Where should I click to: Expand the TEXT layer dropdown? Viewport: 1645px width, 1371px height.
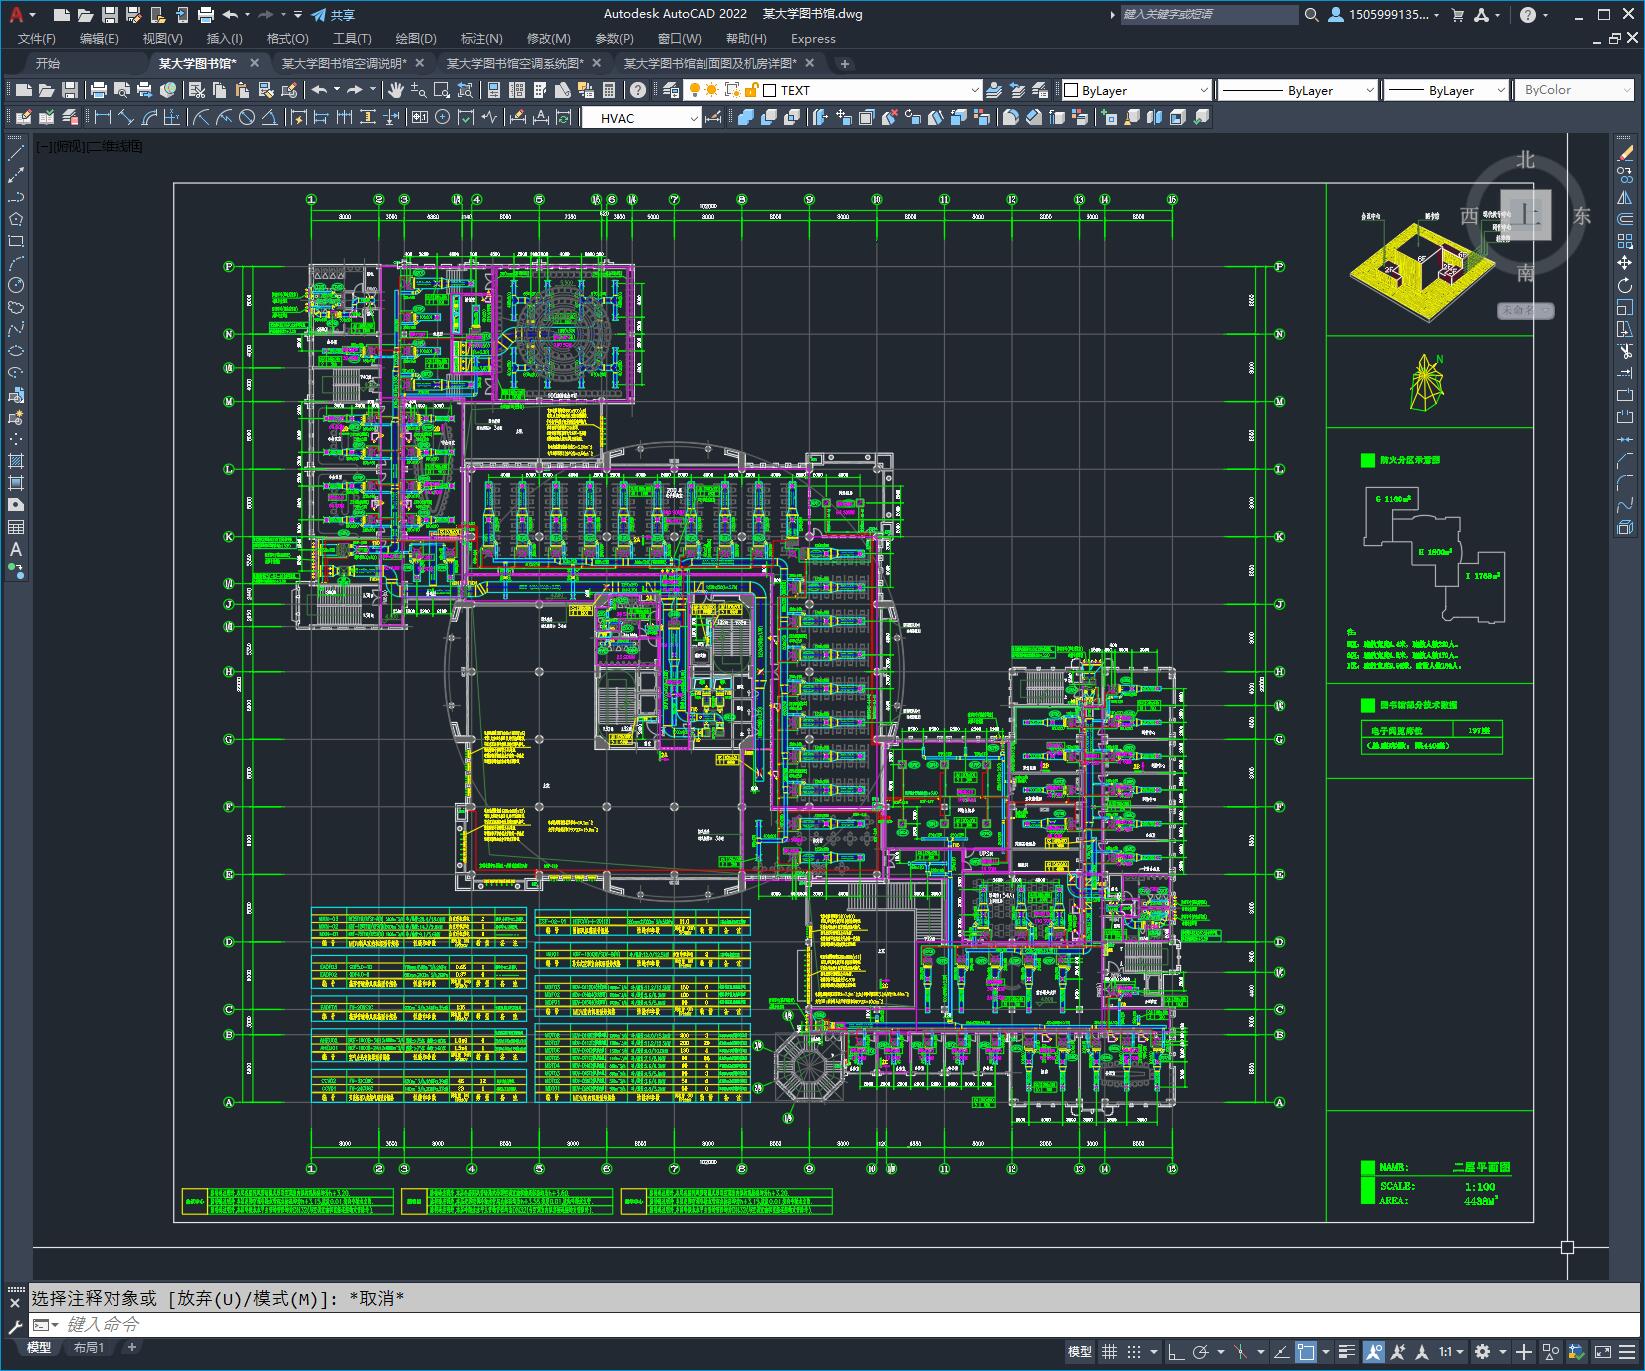(975, 90)
